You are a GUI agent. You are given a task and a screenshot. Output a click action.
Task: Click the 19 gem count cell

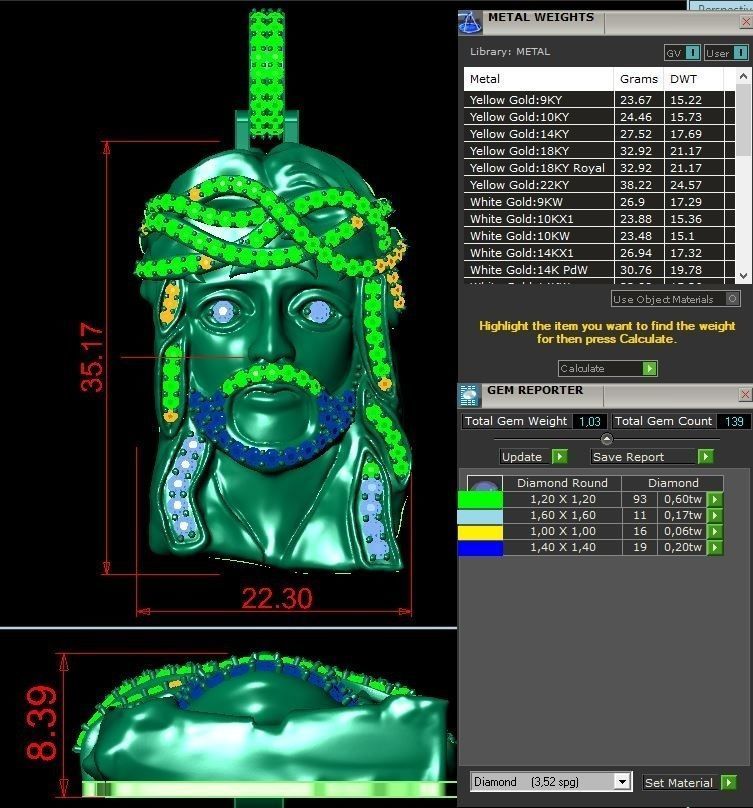tap(640, 547)
